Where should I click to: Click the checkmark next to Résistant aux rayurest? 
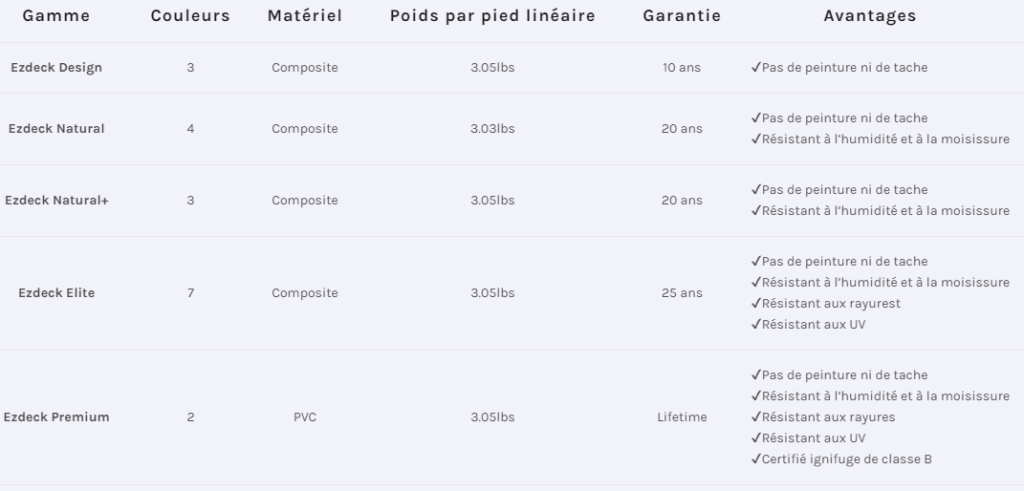pyautogui.click(x=756, y=303)
